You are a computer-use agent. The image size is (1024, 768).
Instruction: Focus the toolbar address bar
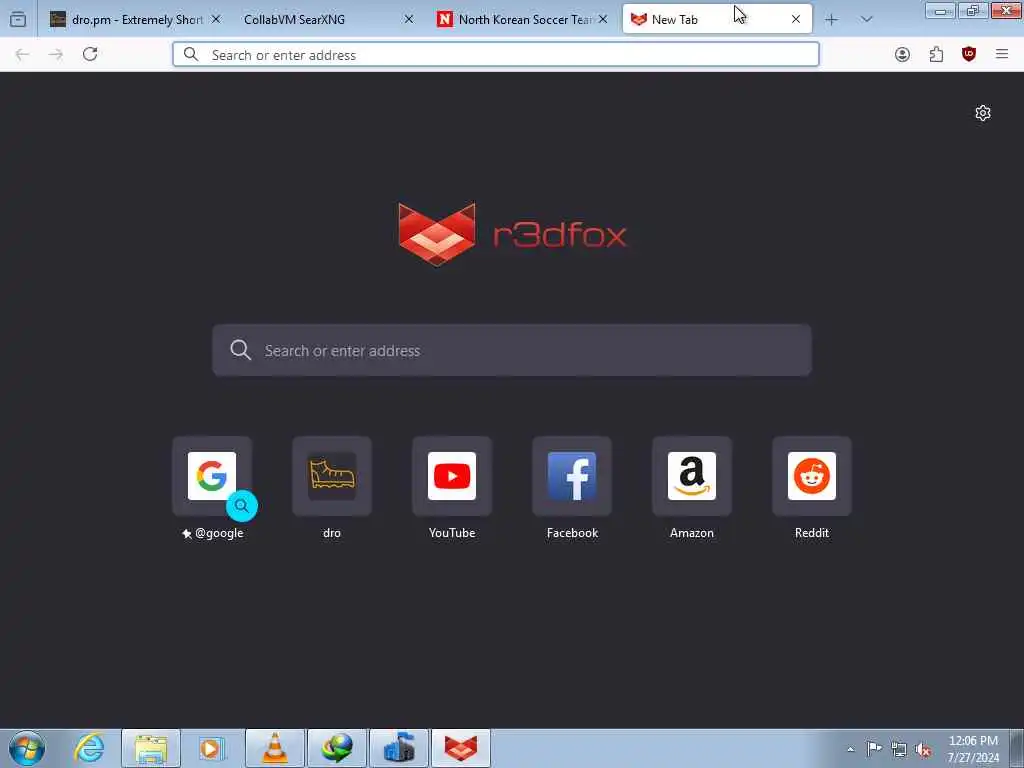[x=495, y=54]
